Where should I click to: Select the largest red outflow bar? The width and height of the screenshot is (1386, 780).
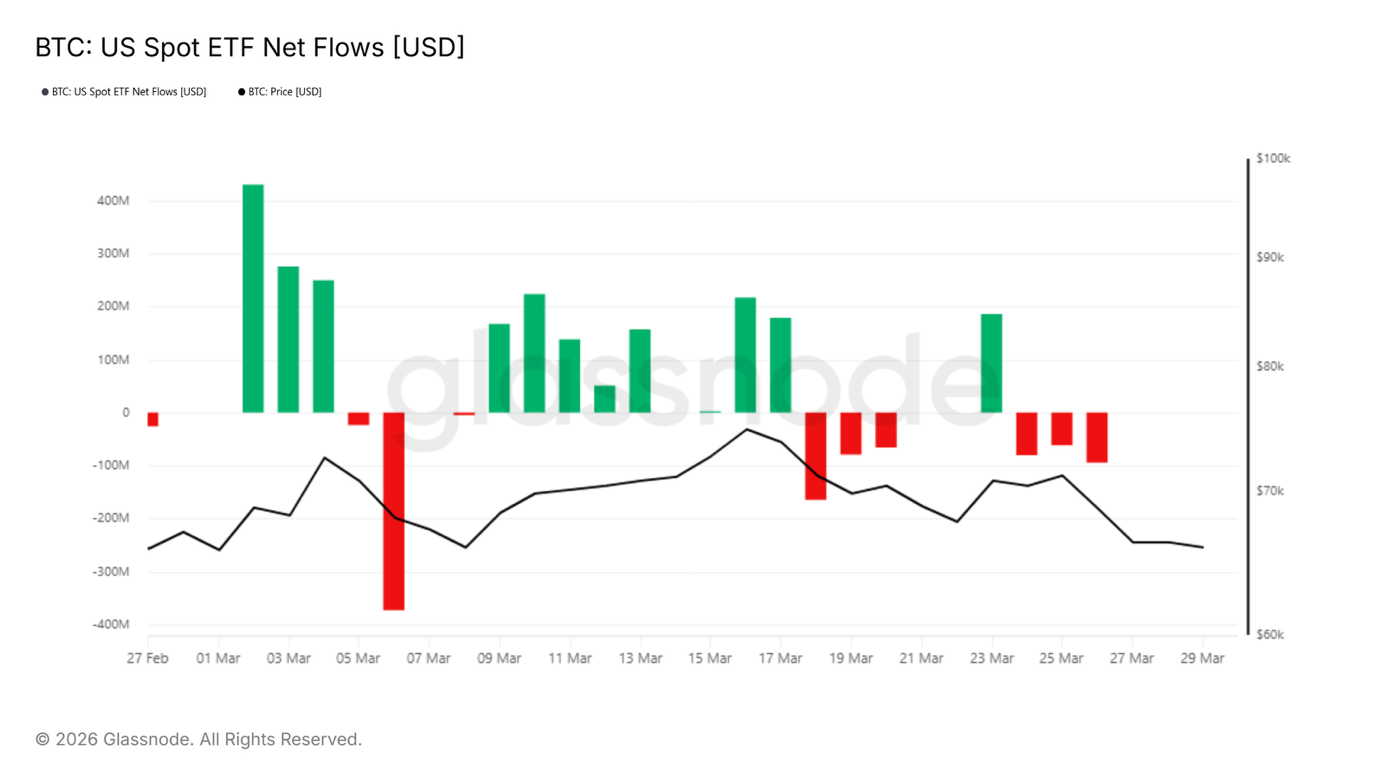click(x=394, y=510)
